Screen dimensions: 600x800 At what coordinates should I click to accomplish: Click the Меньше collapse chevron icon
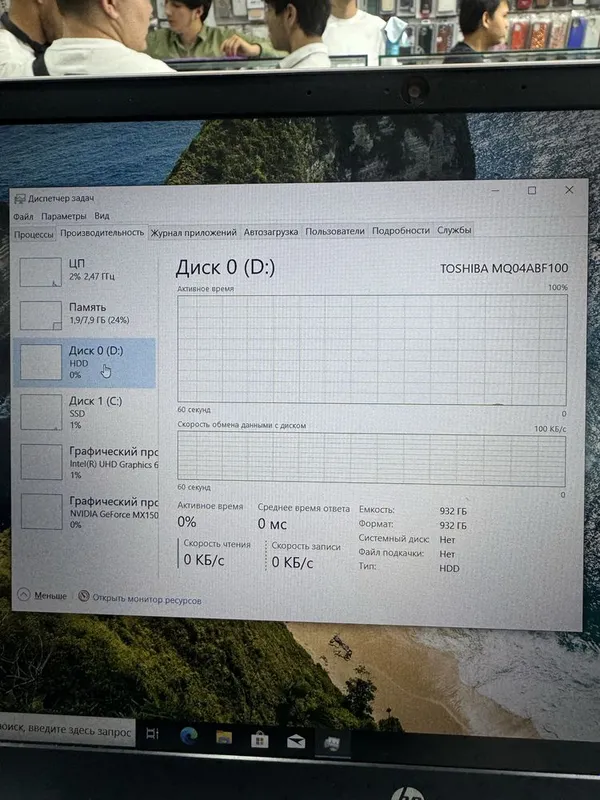tap(23, 594)
